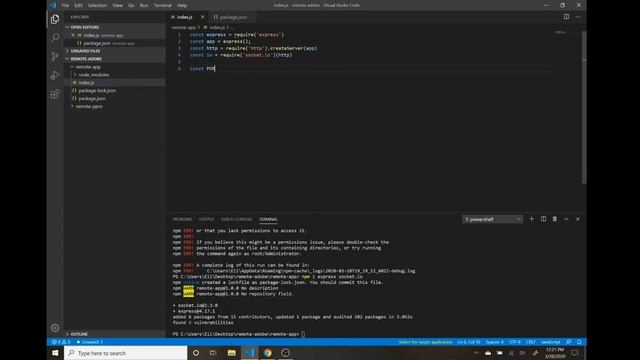Open index.js in the remote-app tree
640x360 pixels.
pos(87,83)
